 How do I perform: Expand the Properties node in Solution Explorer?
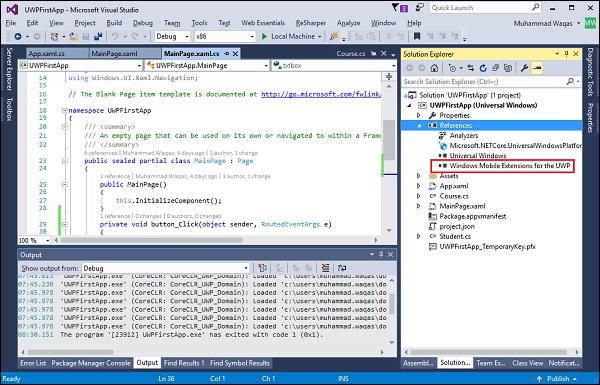[418, 115]
